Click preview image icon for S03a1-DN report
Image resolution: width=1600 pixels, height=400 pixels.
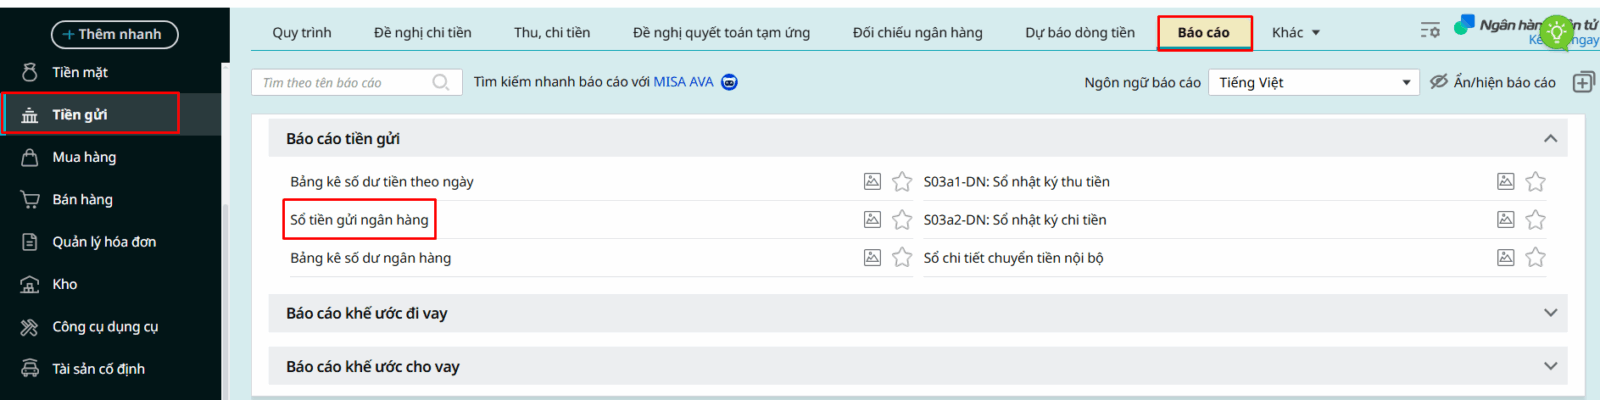(1505, 181)
